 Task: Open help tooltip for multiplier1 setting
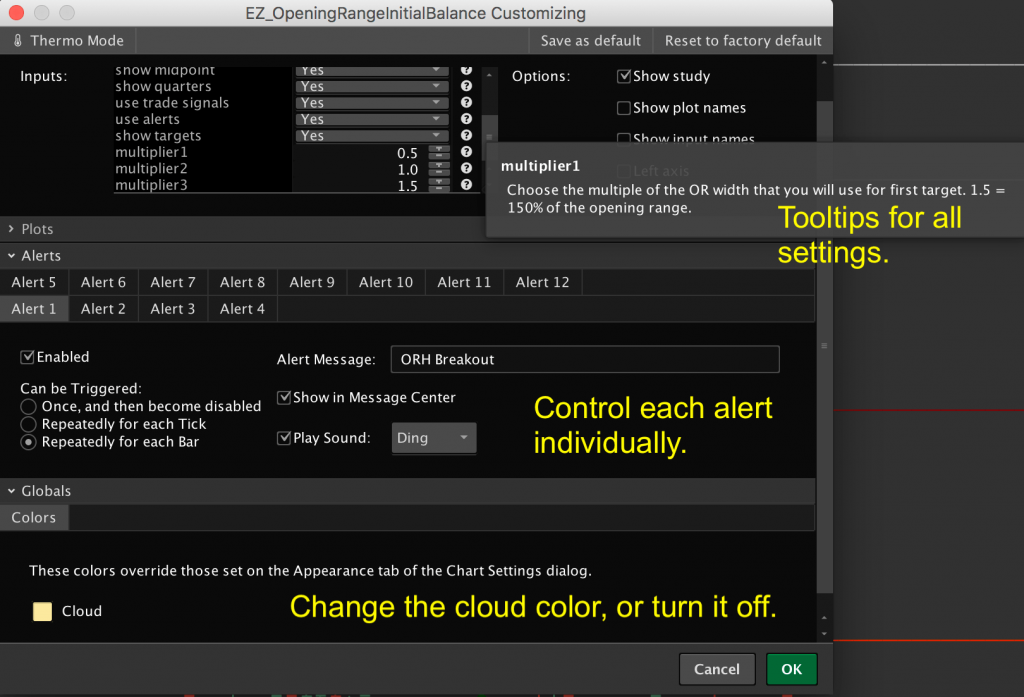click(466, 152)
